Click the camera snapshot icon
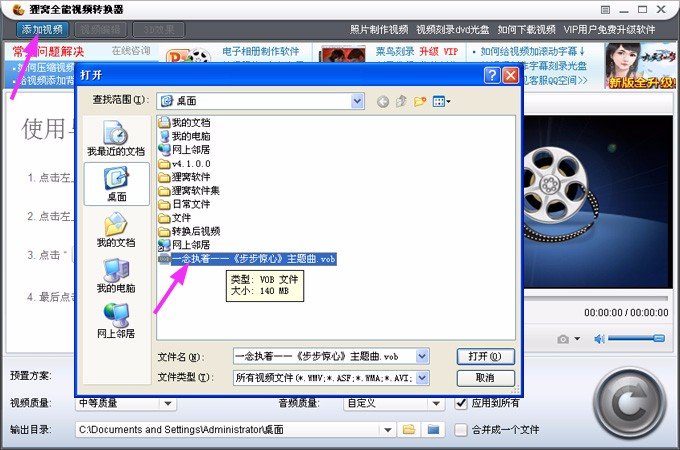Screen dimensions: 680x450 click(563, 339)
